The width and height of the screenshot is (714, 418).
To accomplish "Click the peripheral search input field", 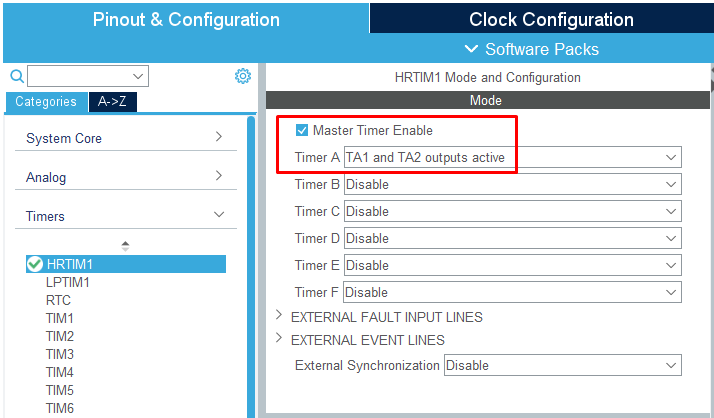I will [x=80, y=76].
